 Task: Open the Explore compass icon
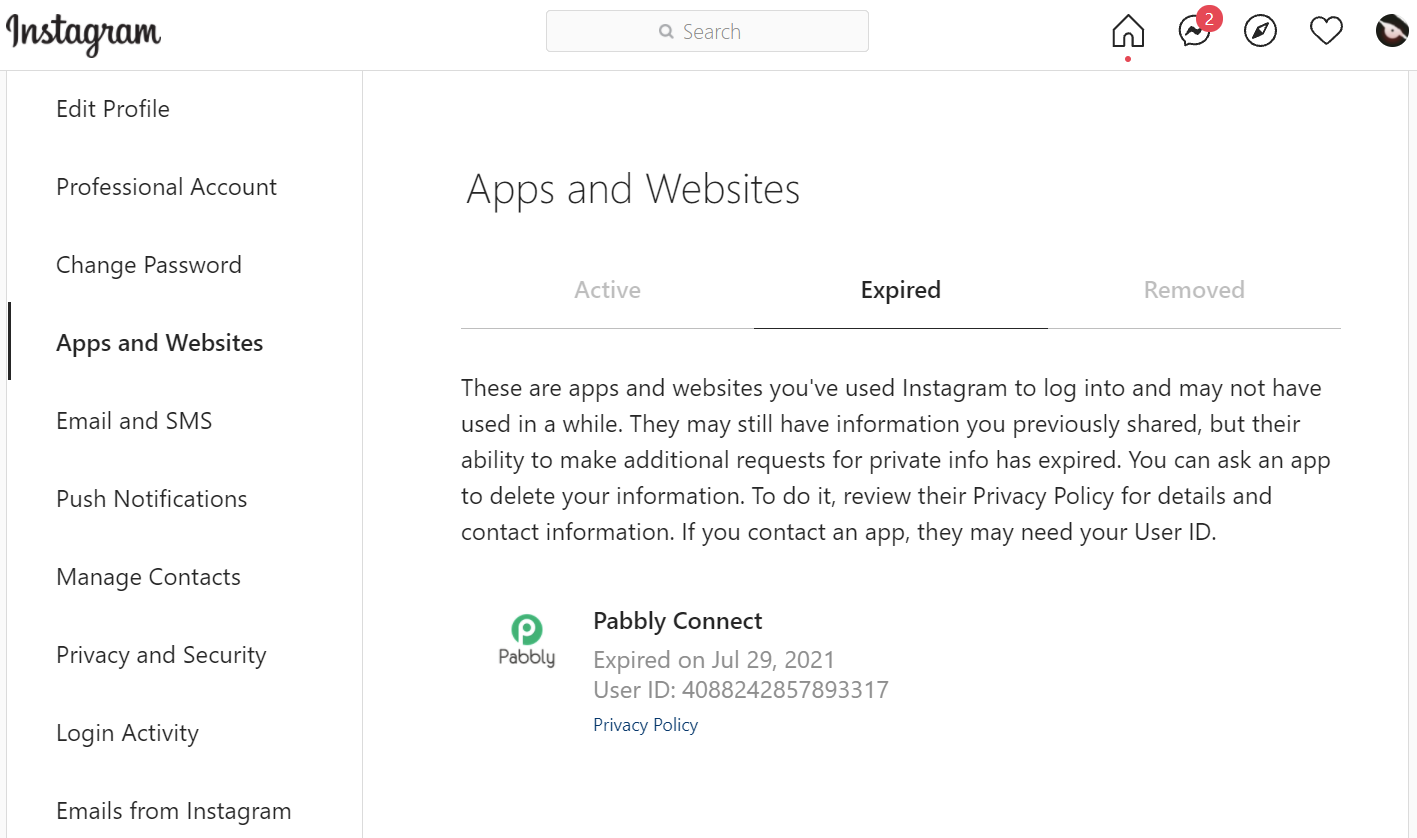tap(1260, 32)
